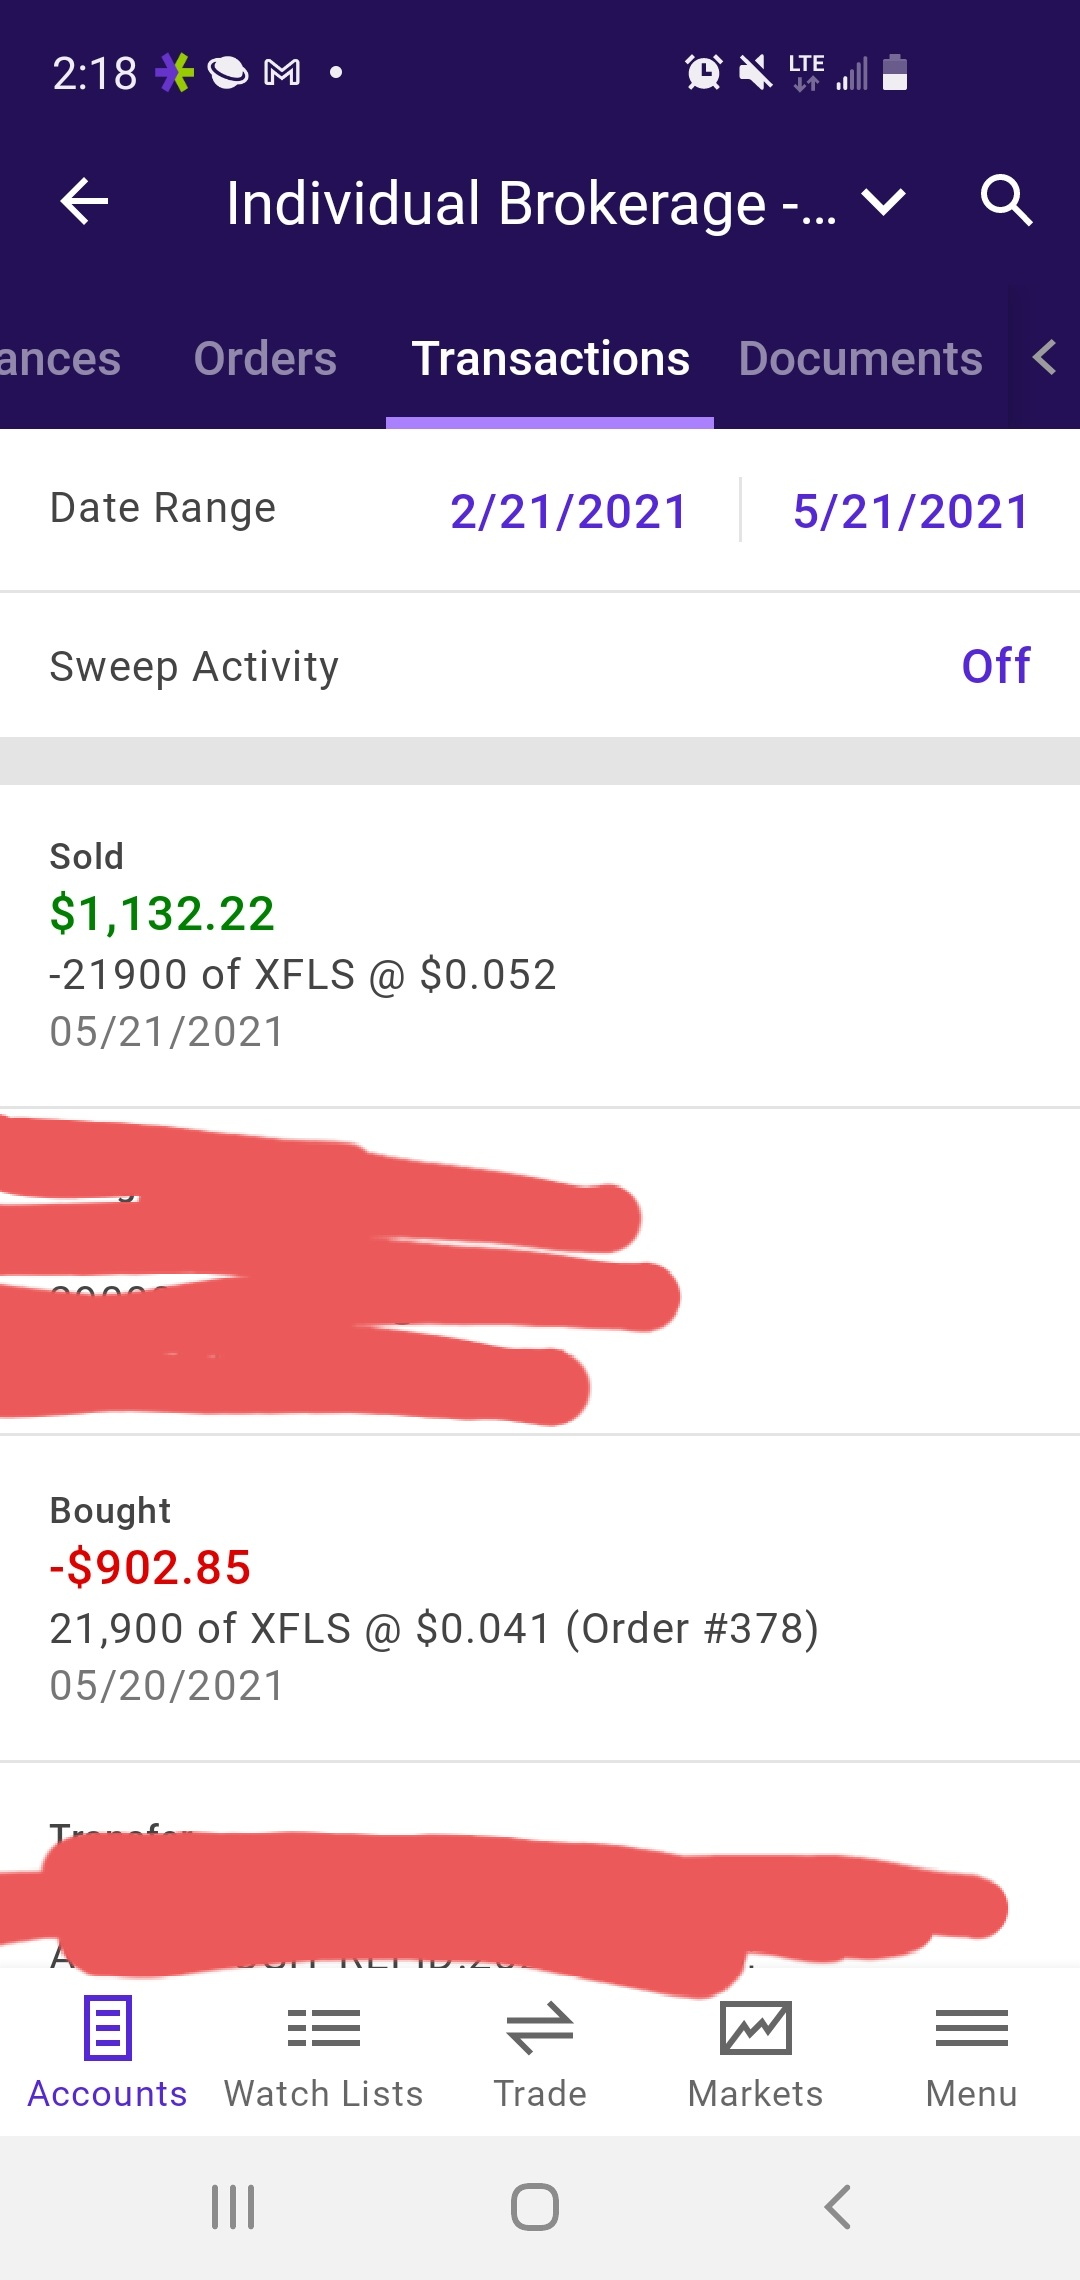1080x2280 pixels.
Task: Toggle Sweep Activity Off setting
Action: [995, 666]
